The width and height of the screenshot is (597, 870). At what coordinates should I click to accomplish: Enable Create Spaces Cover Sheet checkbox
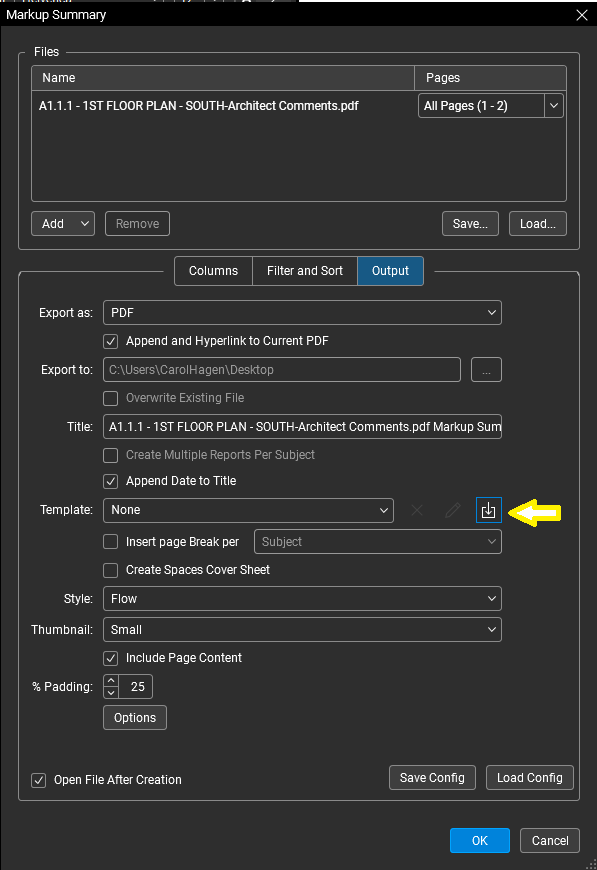pyautogui.click(x=110, y=570)
